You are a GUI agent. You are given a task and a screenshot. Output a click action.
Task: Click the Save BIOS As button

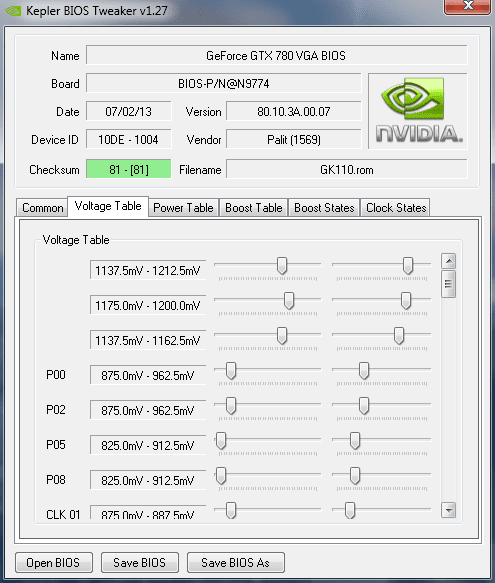click(x=235, y=563)
